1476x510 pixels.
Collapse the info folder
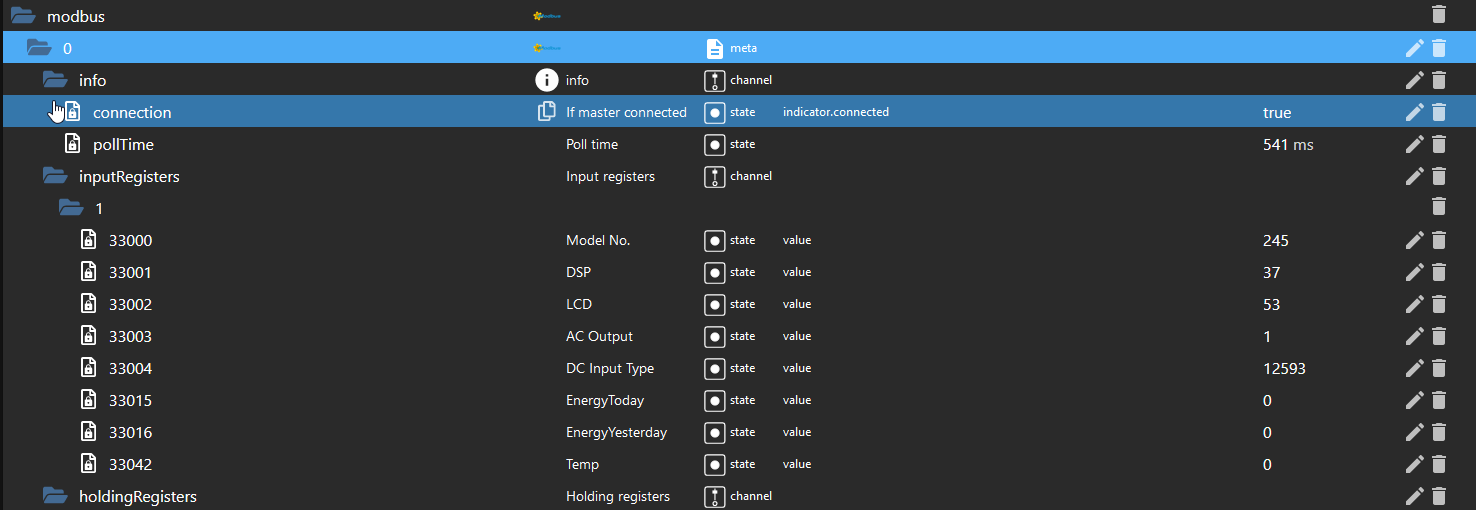click(x=55, y=80)
